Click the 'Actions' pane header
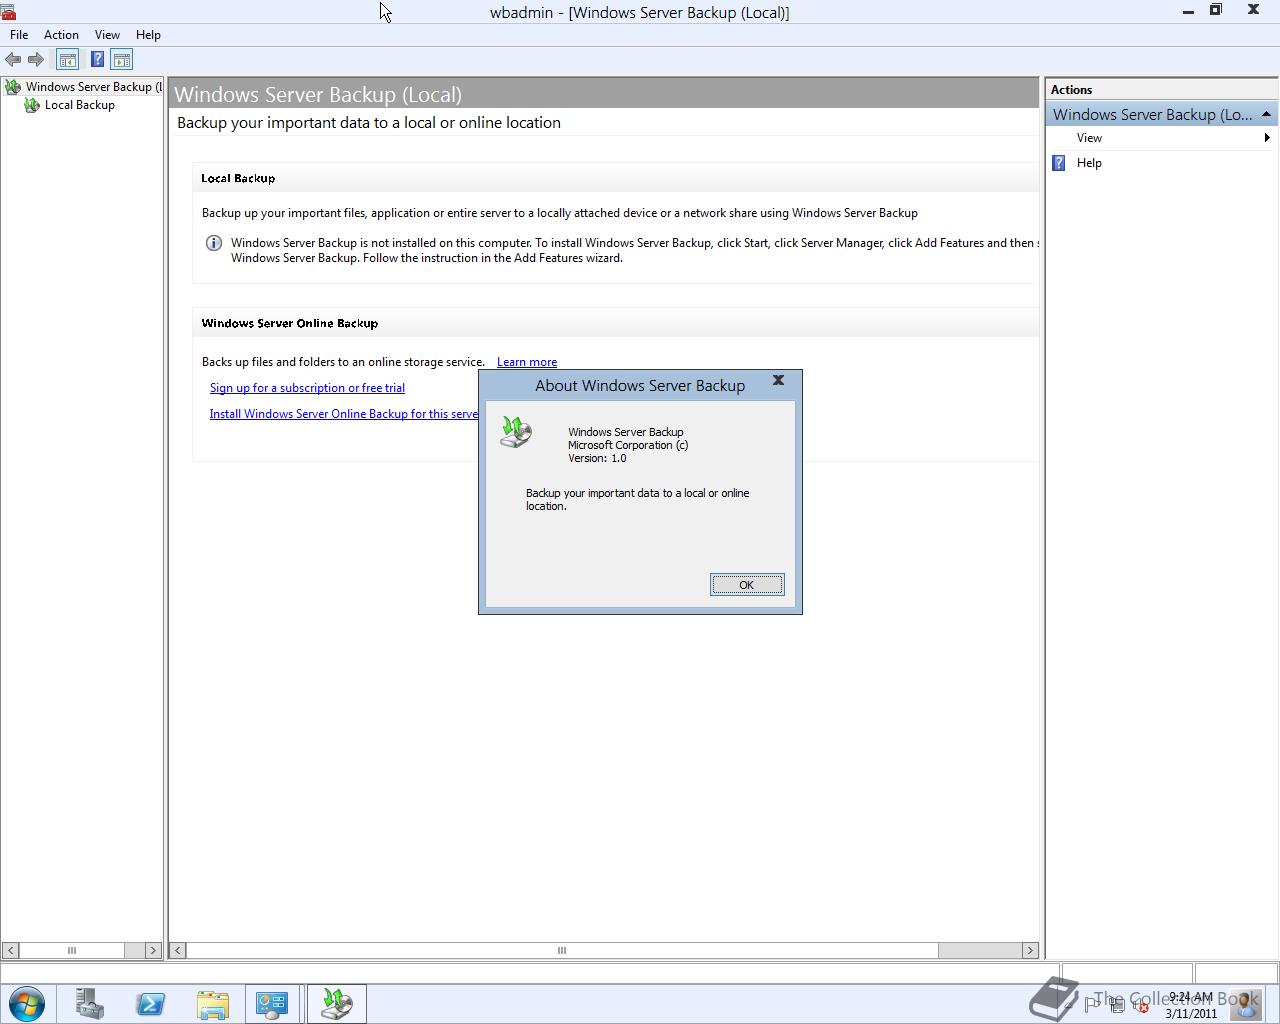1280x1024 pixels. point(1071,90)
